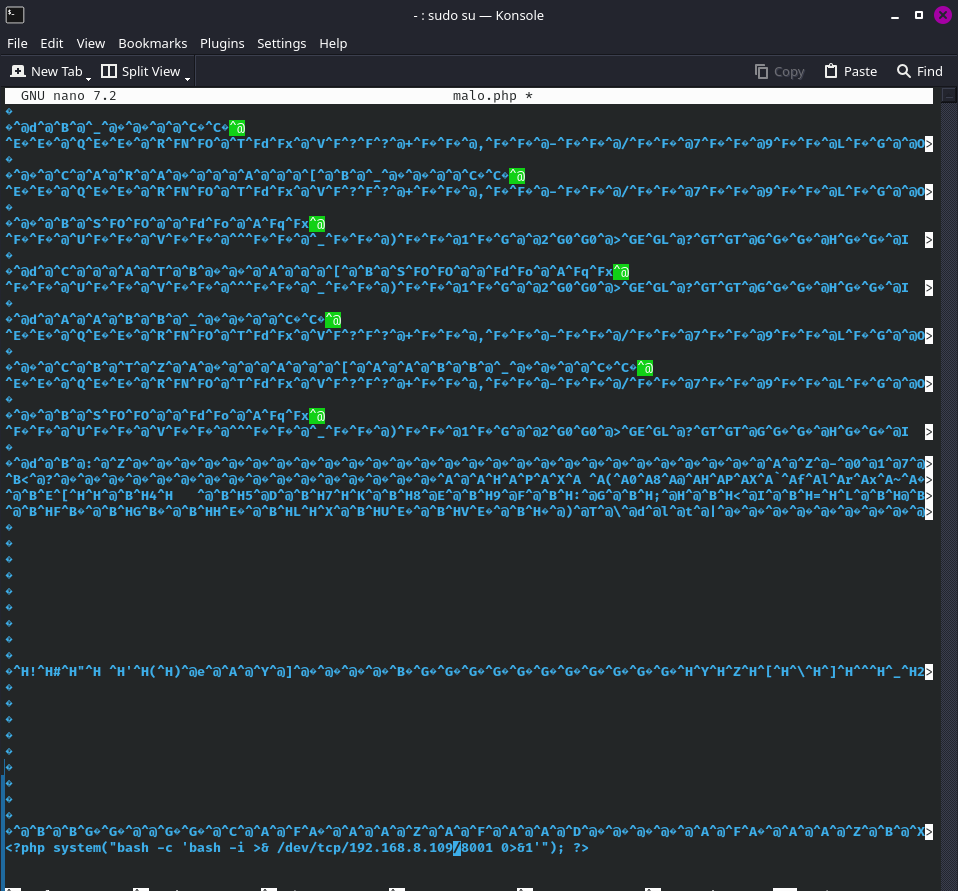
Task: Open the View menu
Action: click(90, 43)
